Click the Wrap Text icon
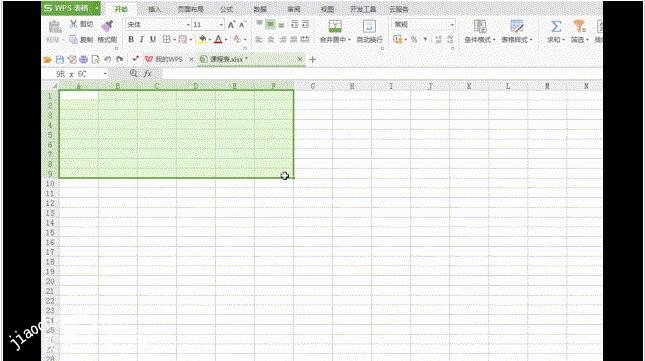Screen dimensions: 645x361 click(369, 26)
